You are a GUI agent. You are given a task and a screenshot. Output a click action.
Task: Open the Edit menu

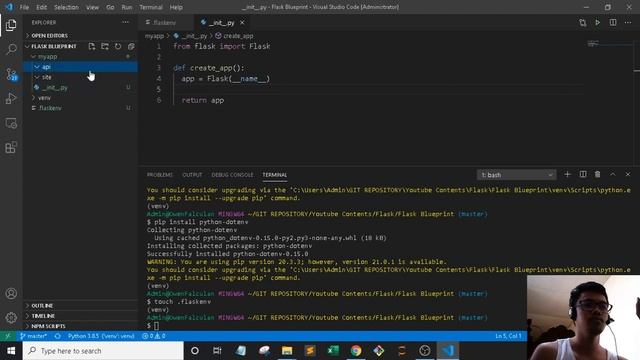[x=41, y=7]
